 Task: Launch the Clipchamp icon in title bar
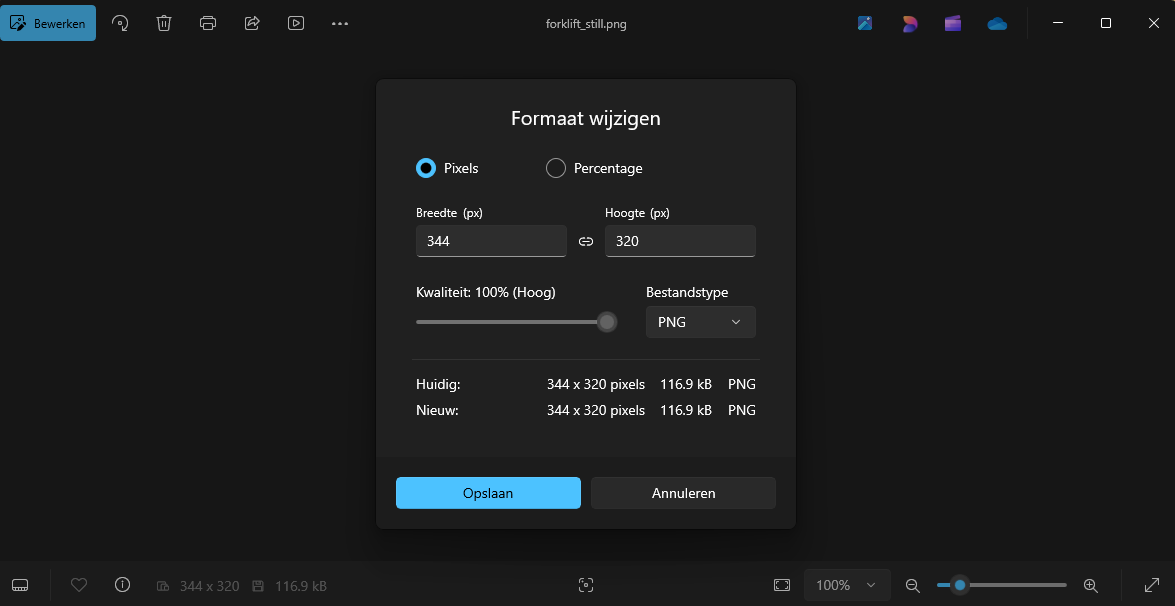click(x=952, y=23)
